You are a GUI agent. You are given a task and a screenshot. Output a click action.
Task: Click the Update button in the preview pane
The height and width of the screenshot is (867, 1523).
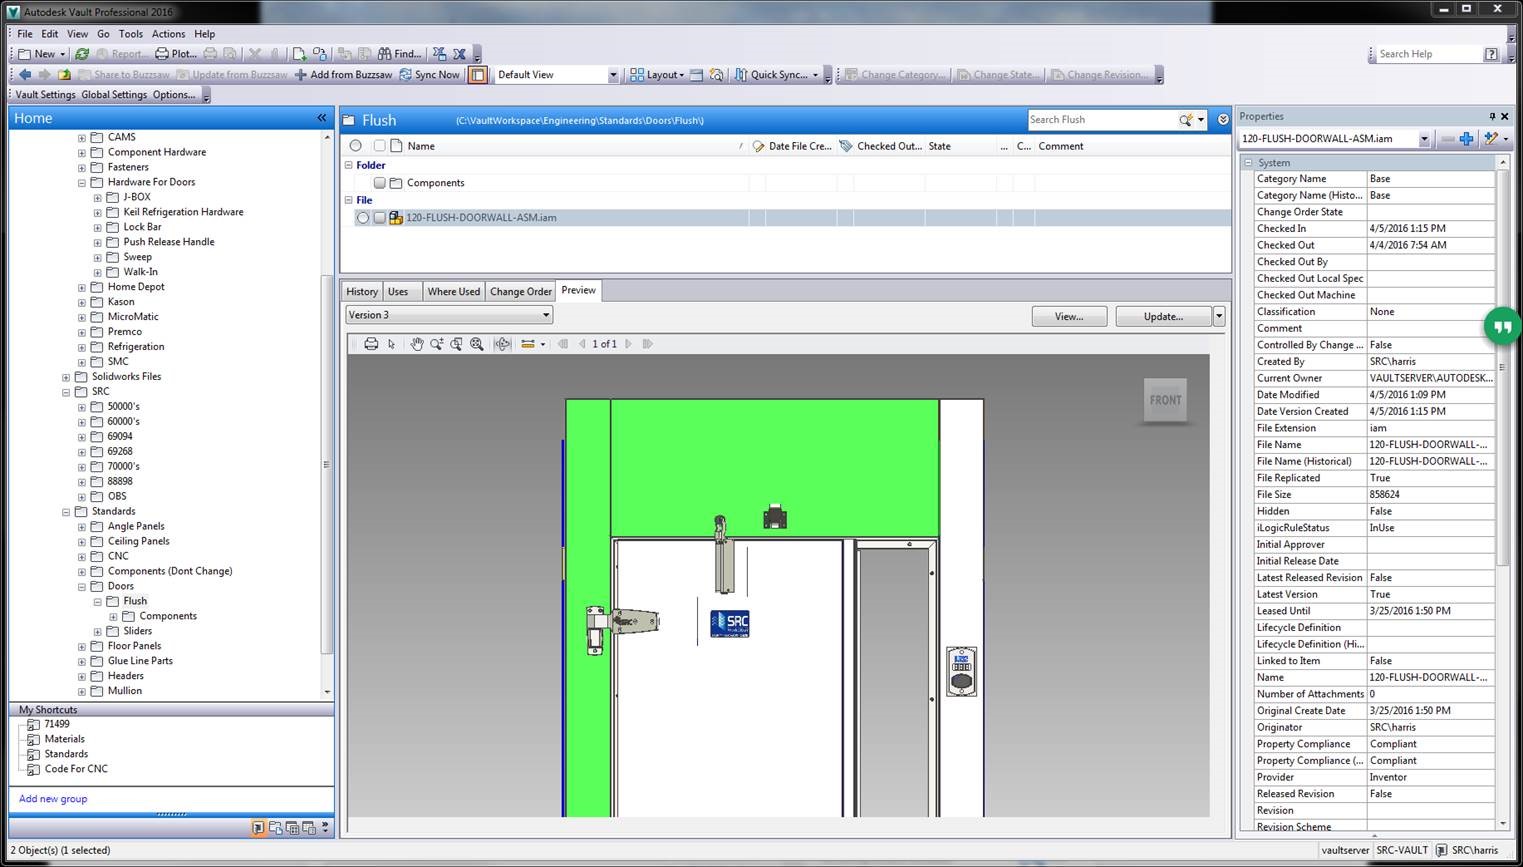pyautogui.click(x=1161, y=316)
